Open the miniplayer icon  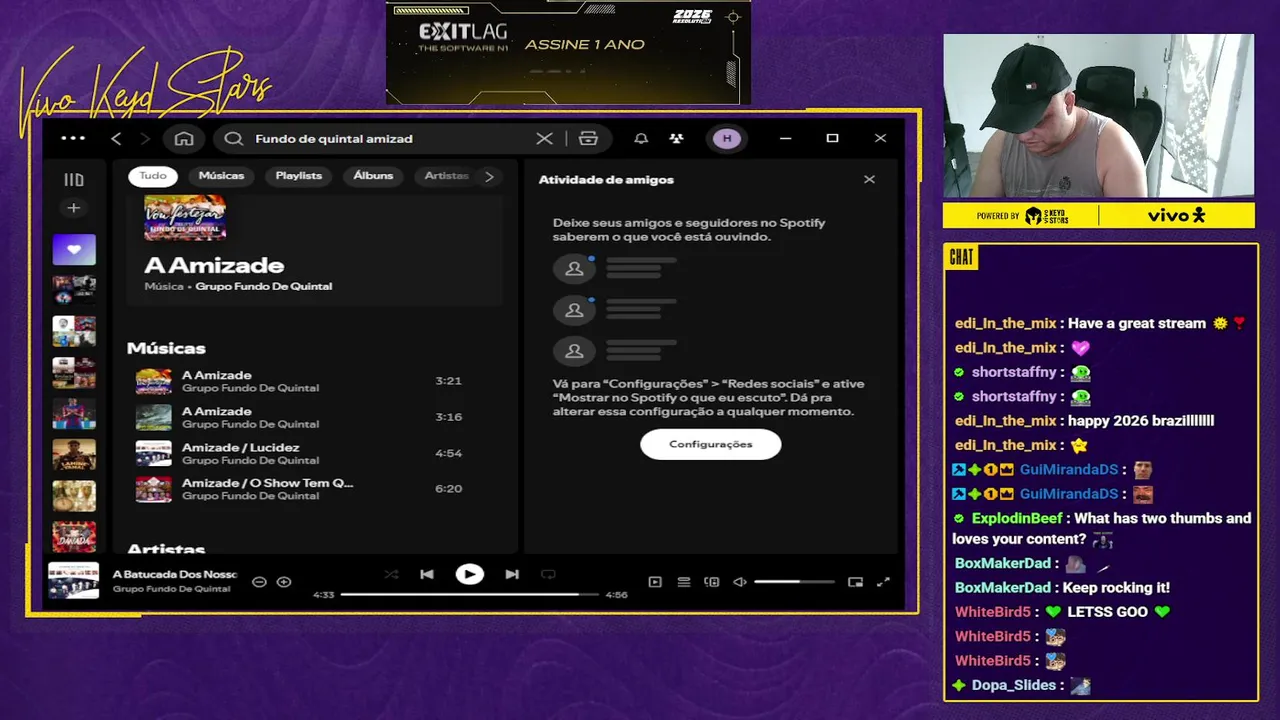pyautogui.click(x=855, y=582)
